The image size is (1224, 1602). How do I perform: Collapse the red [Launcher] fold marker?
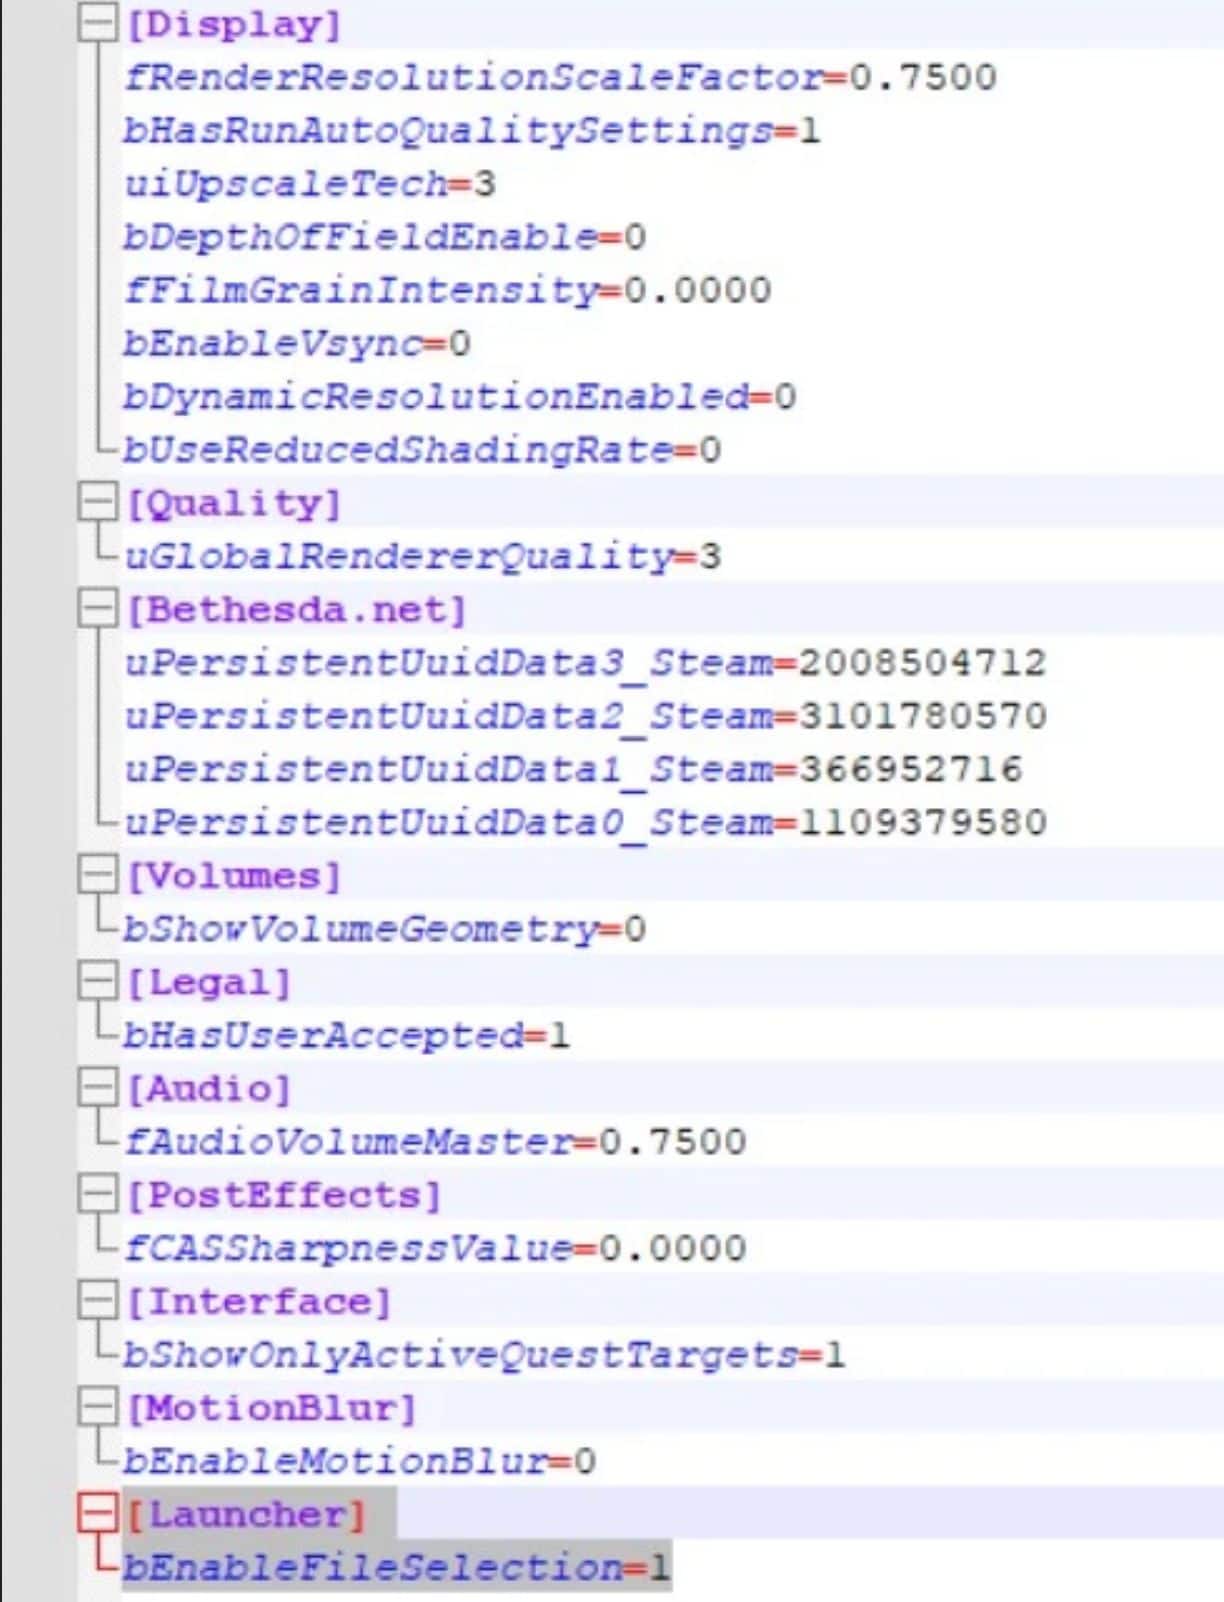coord(97,1514)
